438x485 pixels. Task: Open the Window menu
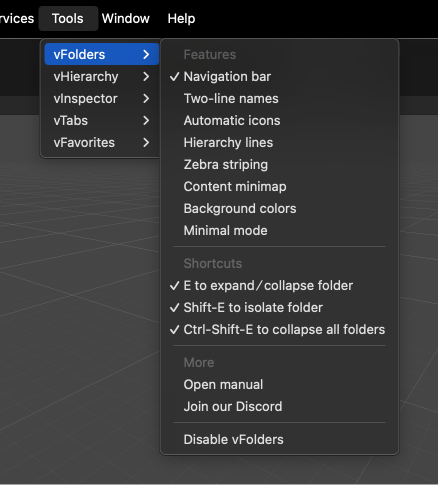tap(126, 19)
